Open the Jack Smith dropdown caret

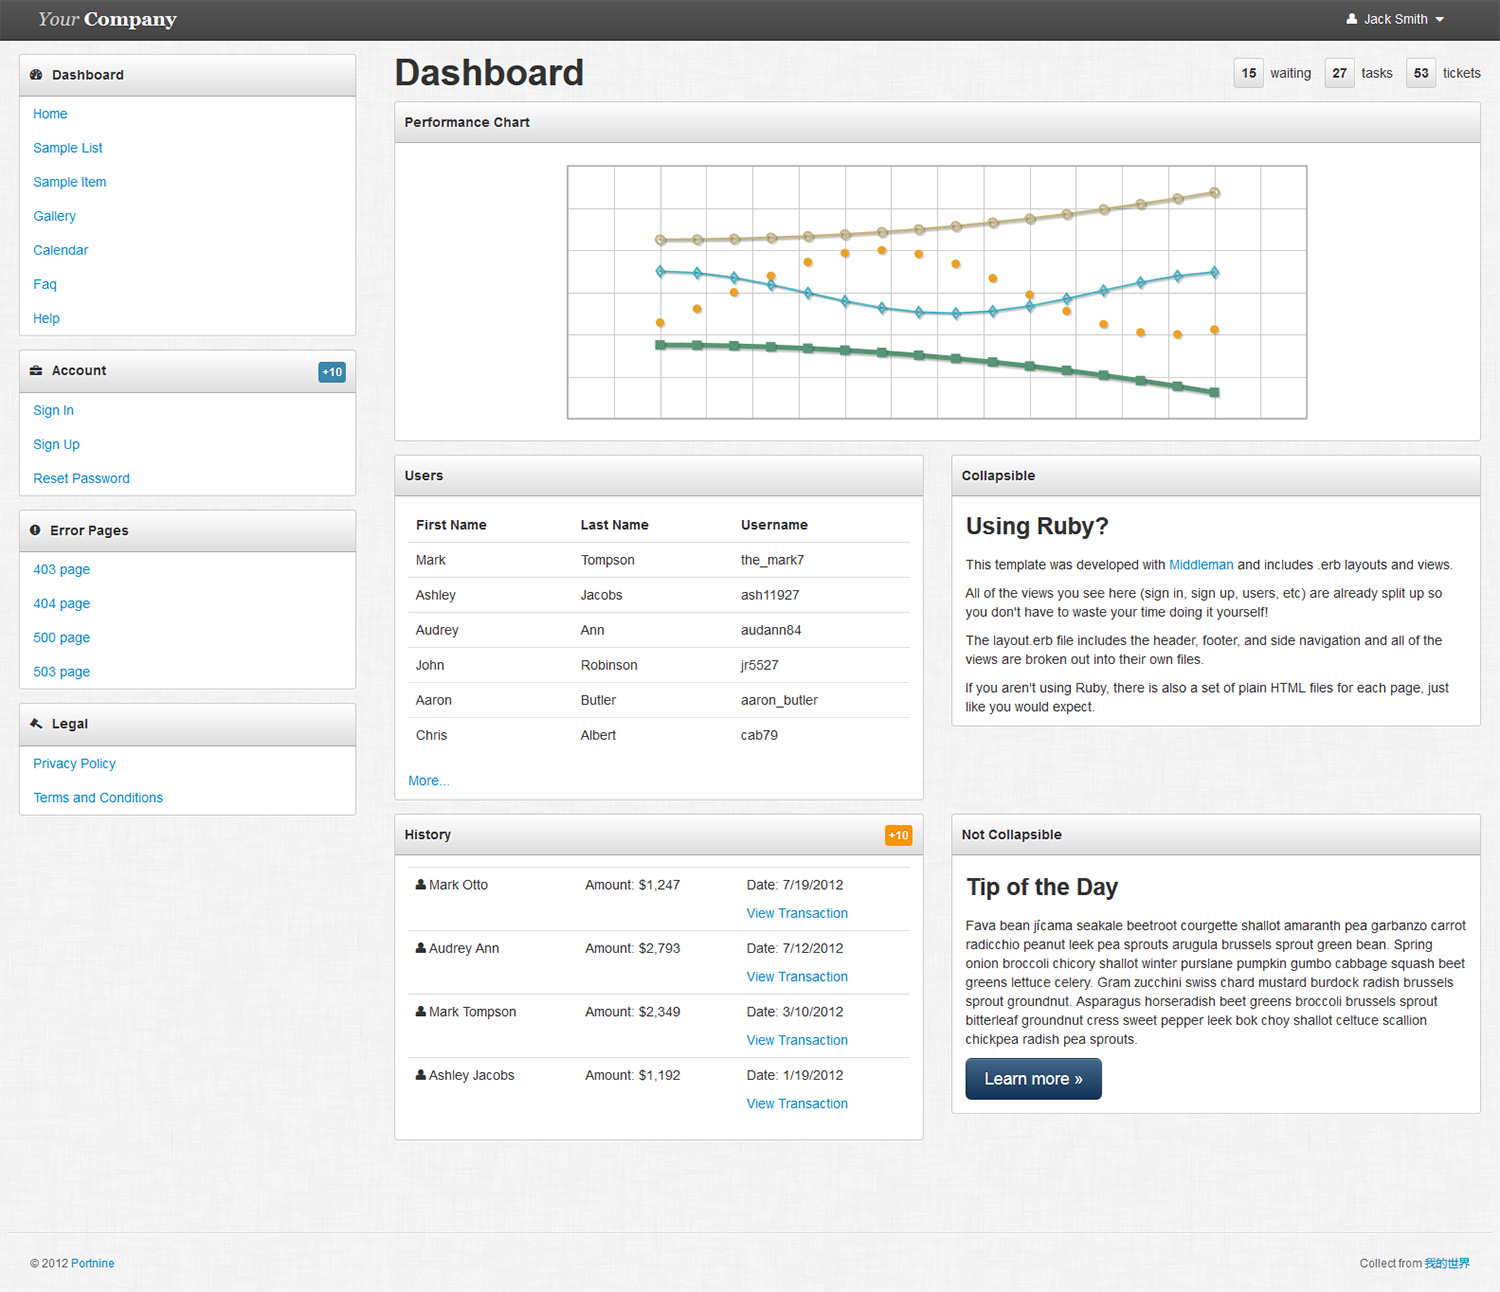1440,20
